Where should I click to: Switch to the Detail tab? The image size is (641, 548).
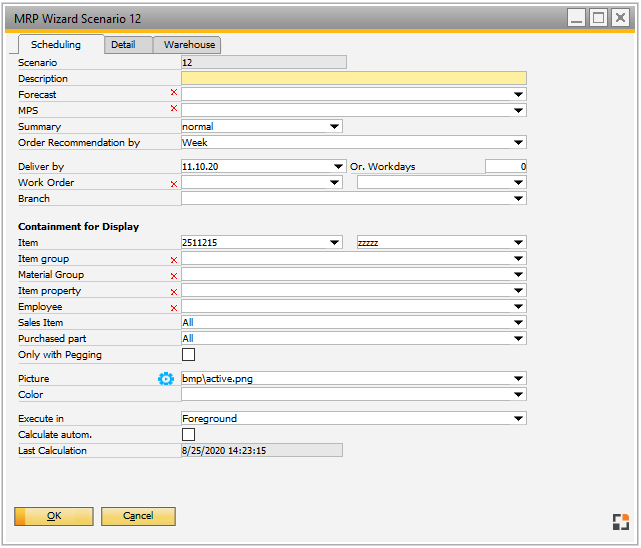tap(123, 45)
